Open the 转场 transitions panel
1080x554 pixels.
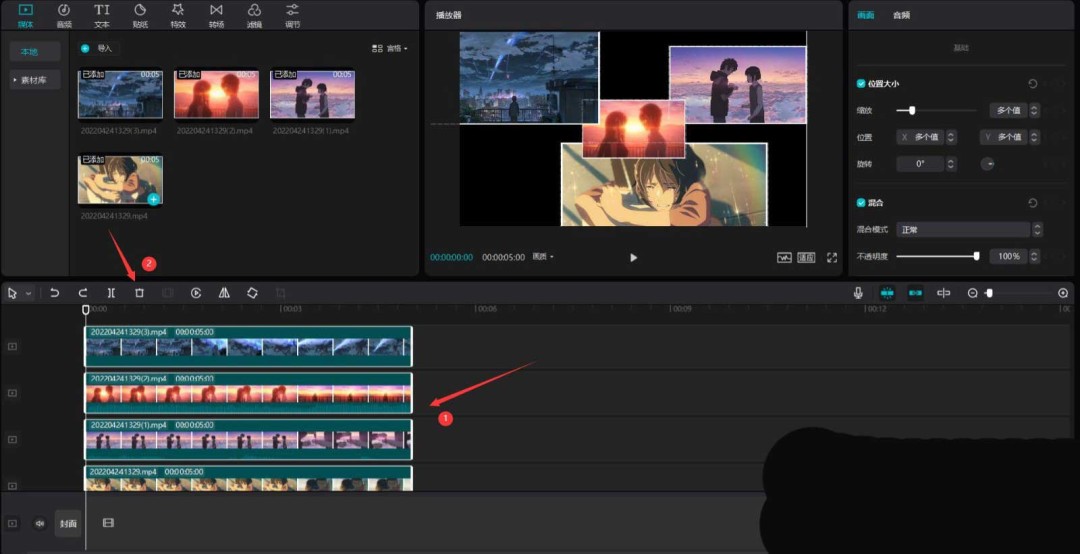(216, 14)
